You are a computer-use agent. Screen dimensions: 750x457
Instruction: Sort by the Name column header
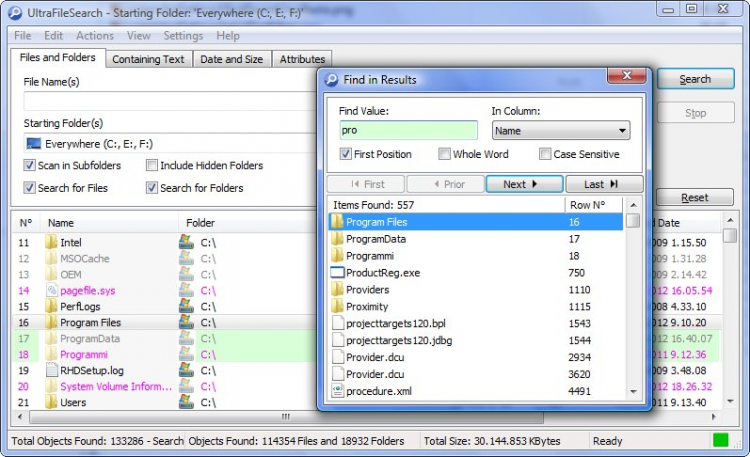click(x=111, y=223)
